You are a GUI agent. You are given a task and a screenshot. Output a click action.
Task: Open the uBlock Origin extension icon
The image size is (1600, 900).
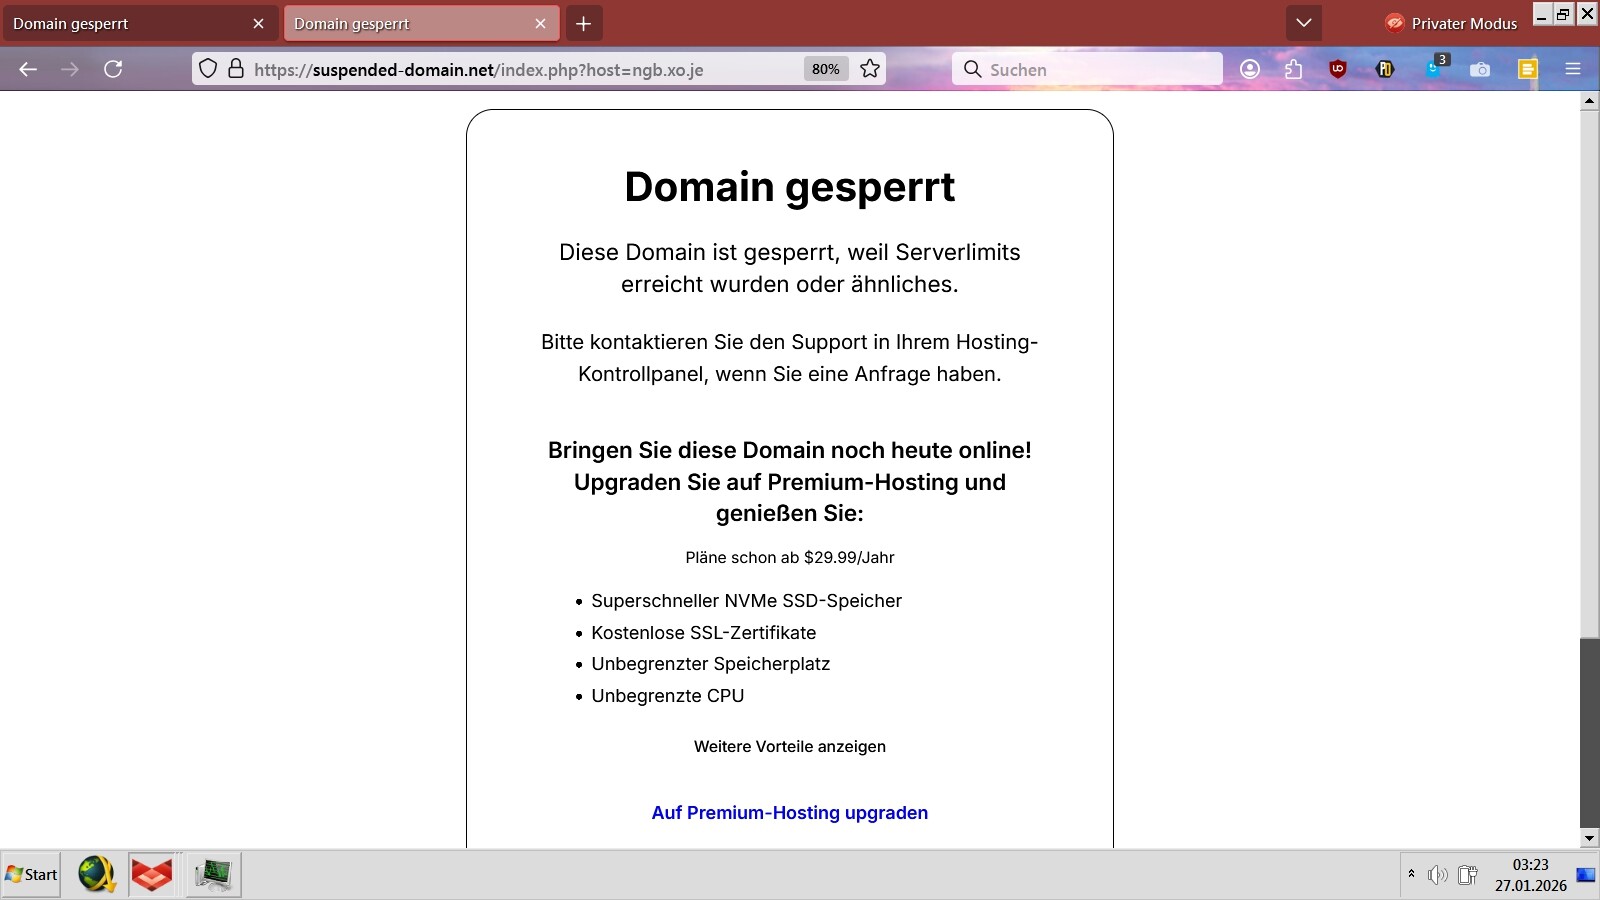[1338, 69]
